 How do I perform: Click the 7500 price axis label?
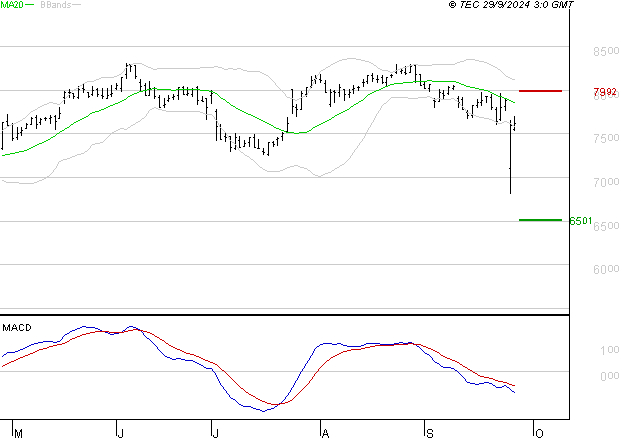click(x=606, y=138)
